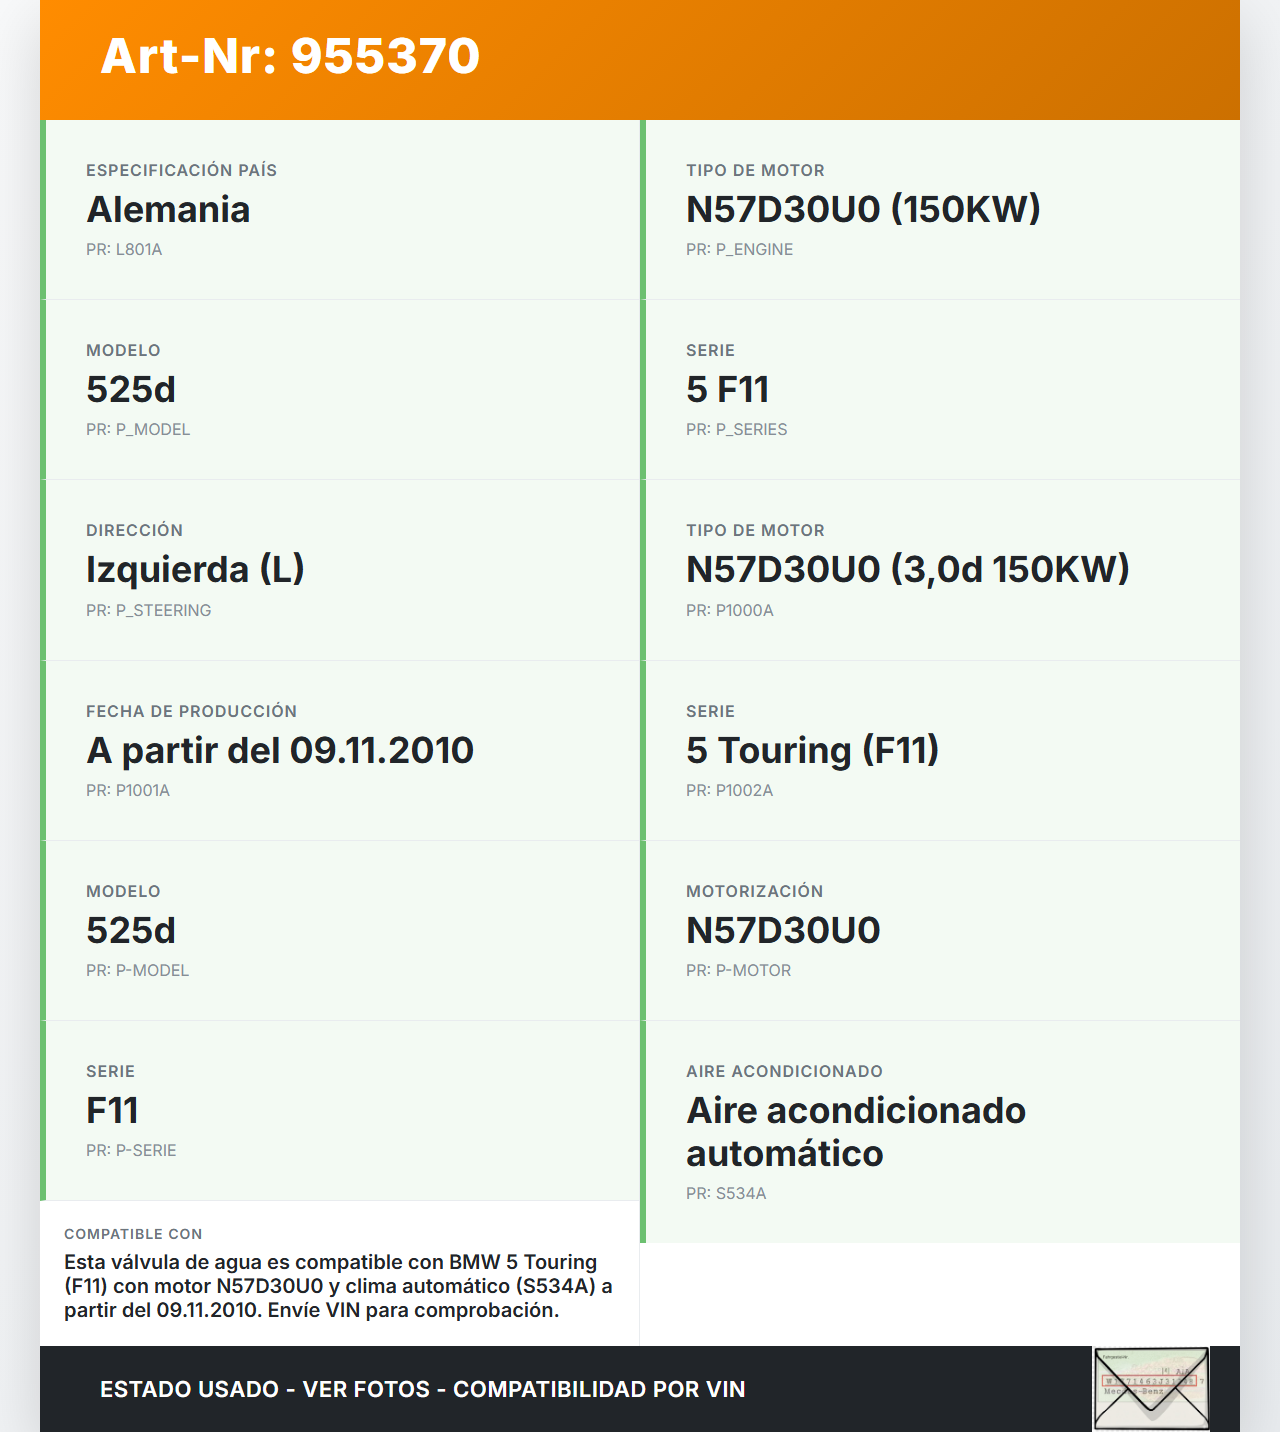
Task: Click the PR: S534A code
Action: point(726,1194)
